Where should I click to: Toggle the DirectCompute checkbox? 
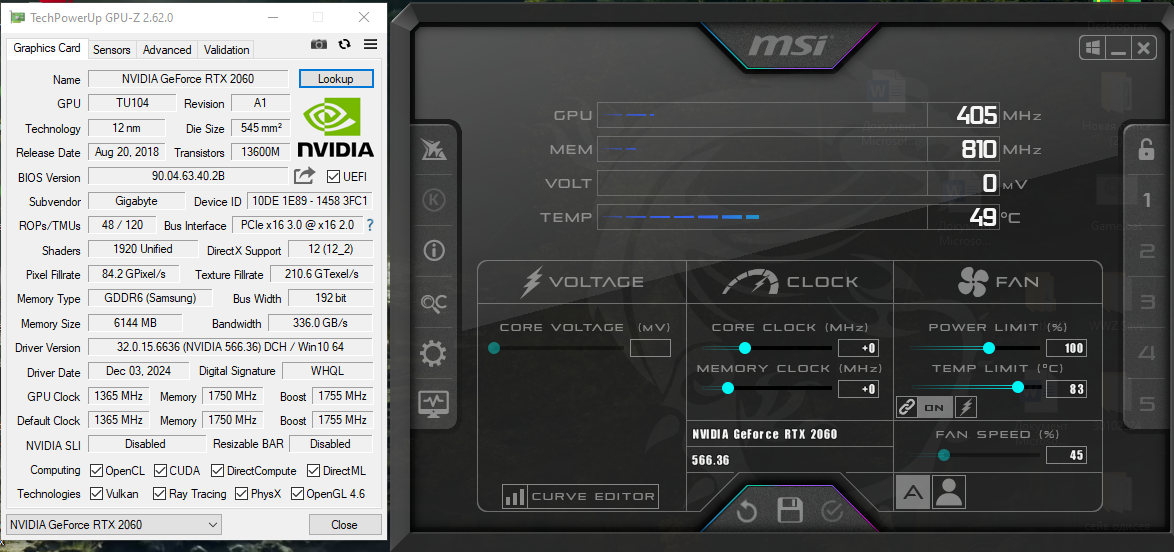(217, 470)
